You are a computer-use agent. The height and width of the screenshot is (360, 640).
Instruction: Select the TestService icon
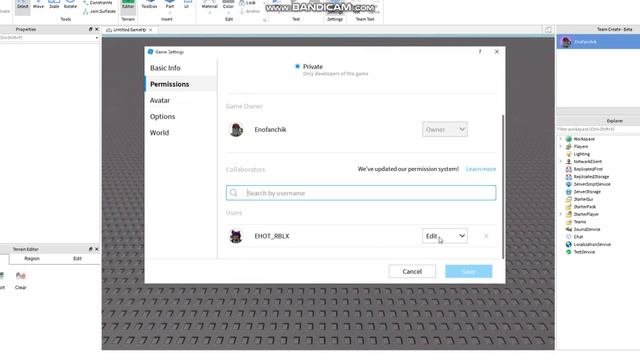pyautogui.click(x=569, y=252)
